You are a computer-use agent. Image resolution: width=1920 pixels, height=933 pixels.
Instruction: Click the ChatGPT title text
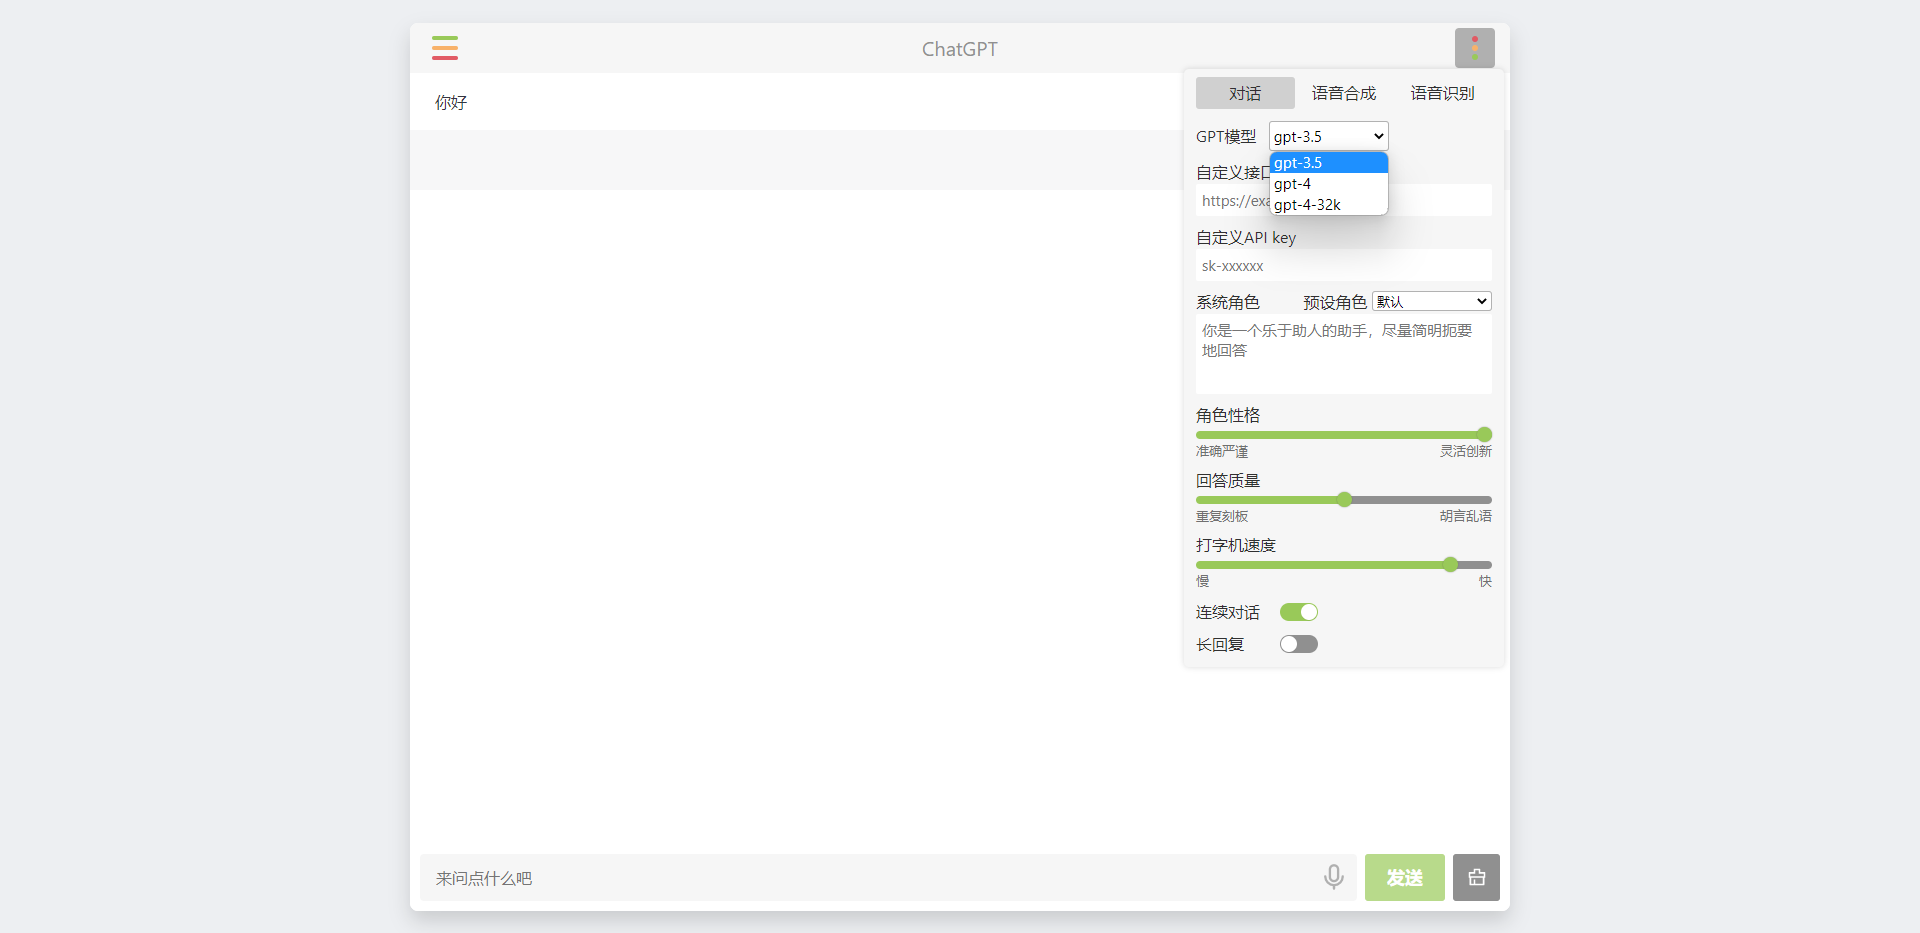point(959,49)
